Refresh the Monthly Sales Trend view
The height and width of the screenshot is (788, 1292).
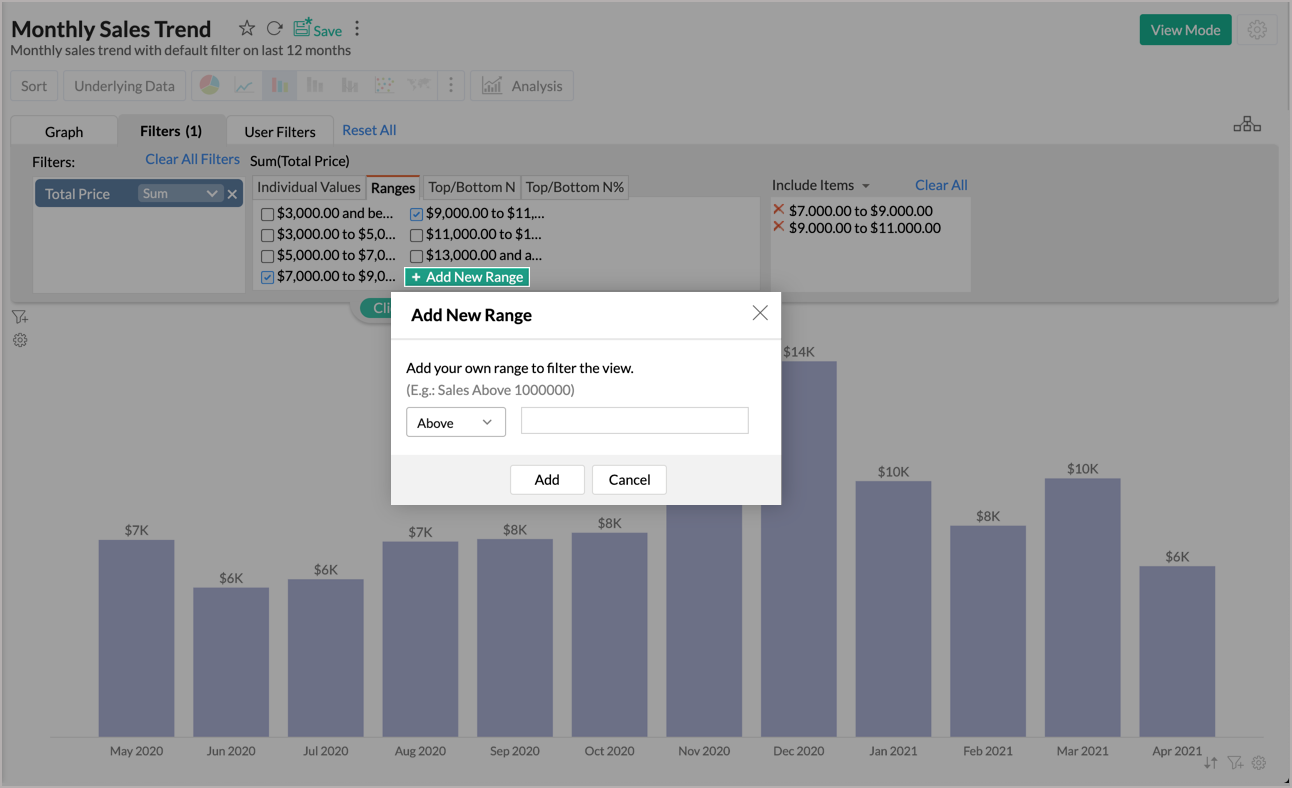tap(272, 28)
